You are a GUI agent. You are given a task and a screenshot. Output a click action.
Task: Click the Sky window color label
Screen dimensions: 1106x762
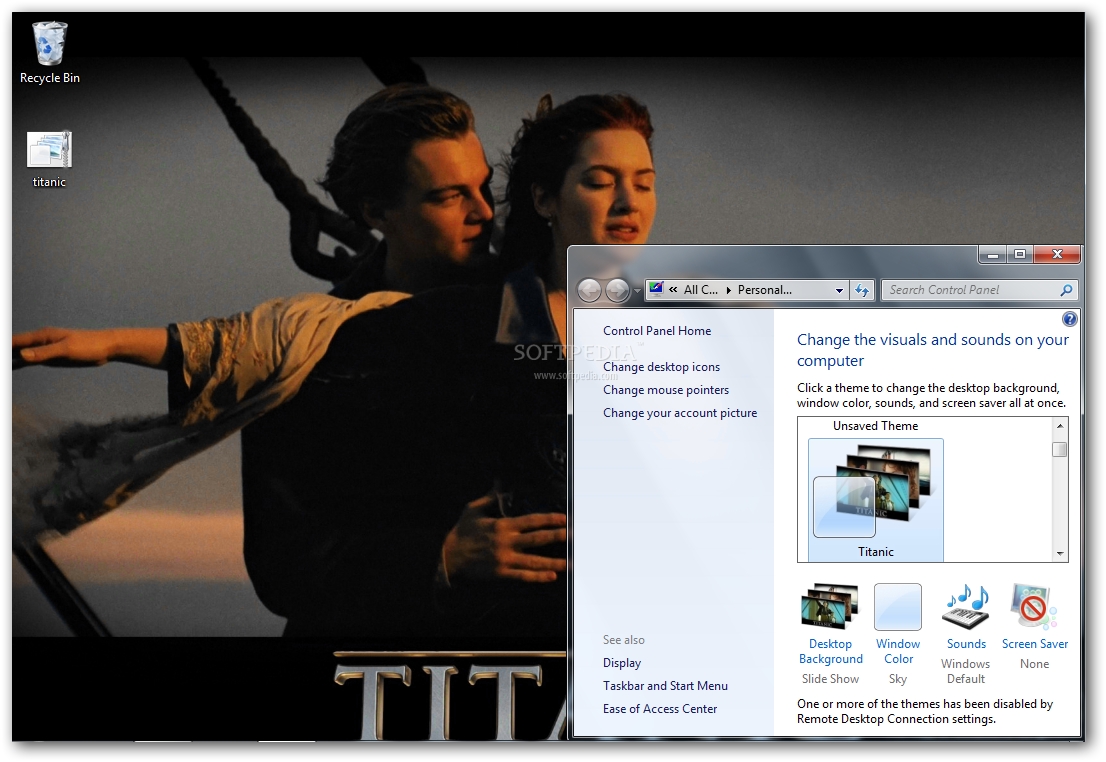(897, 679)
